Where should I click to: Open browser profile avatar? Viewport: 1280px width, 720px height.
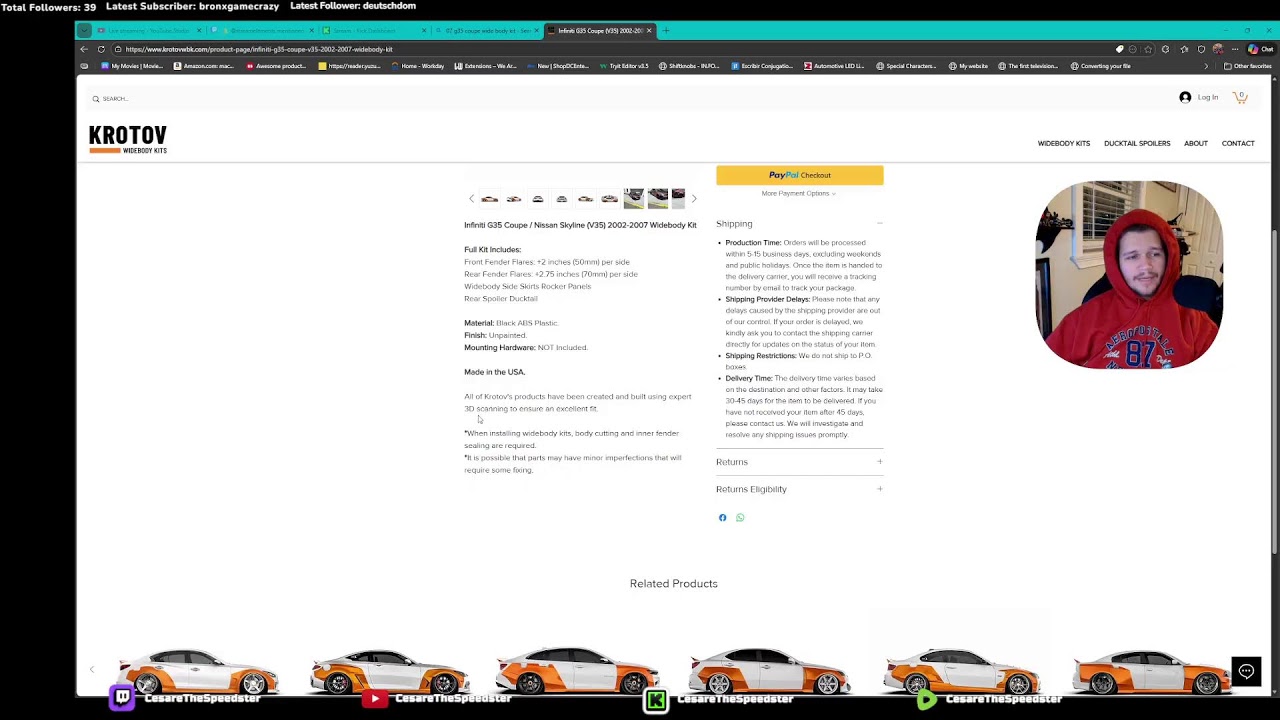click(1218, 49)
